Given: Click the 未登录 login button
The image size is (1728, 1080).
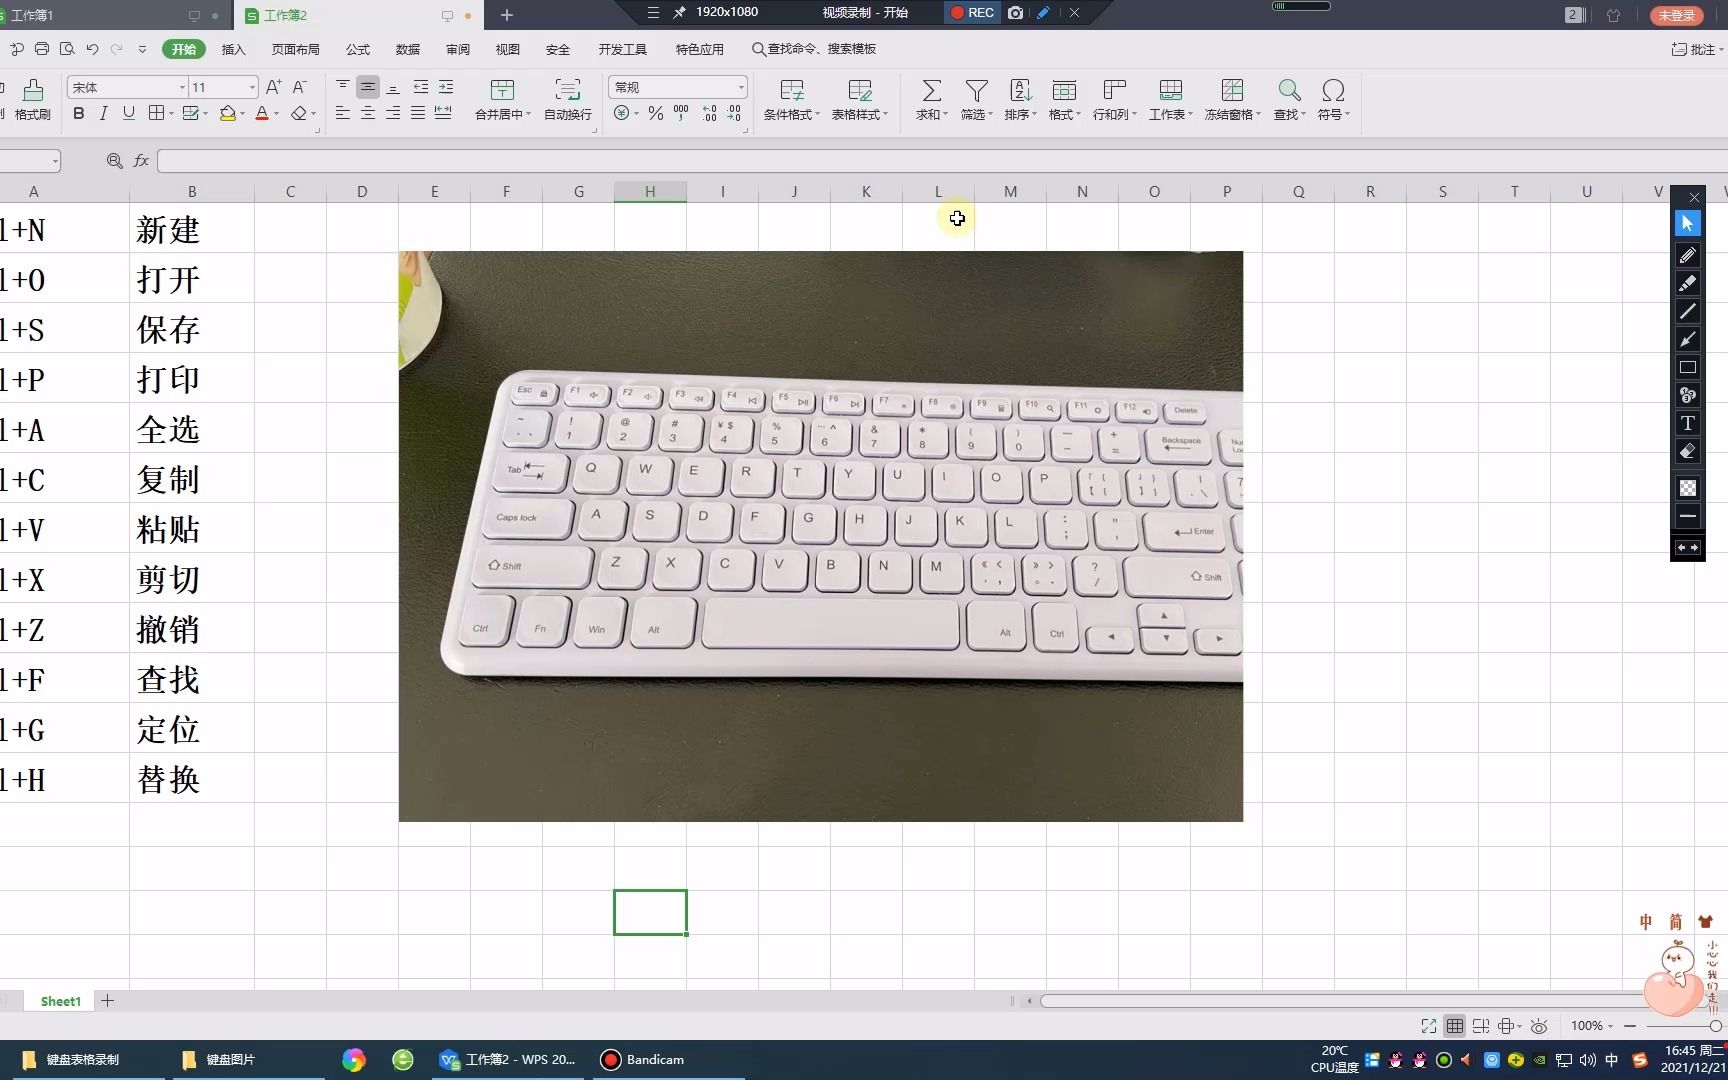Looking at the screenshot, I should [x=1679, y=15].
